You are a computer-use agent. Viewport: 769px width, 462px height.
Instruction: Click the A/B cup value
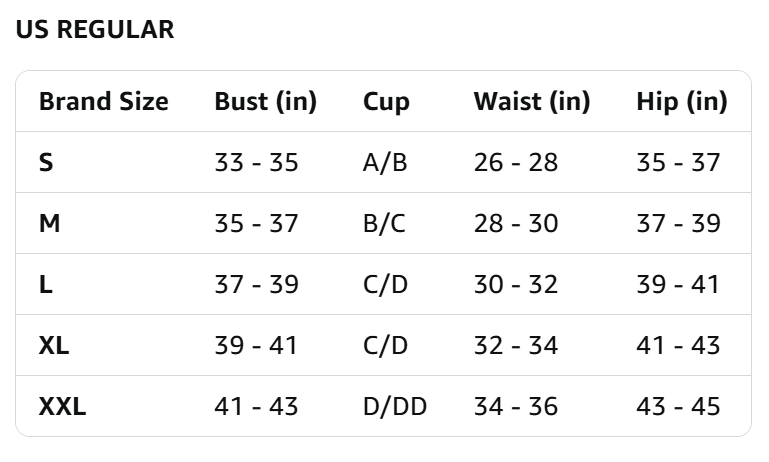385,162
